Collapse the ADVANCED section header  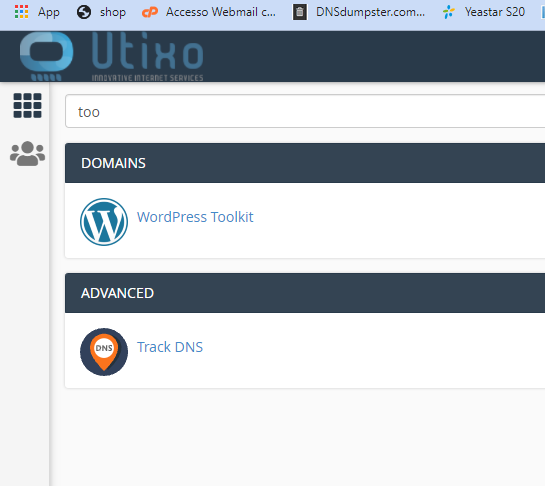click(x=305, y=293)
